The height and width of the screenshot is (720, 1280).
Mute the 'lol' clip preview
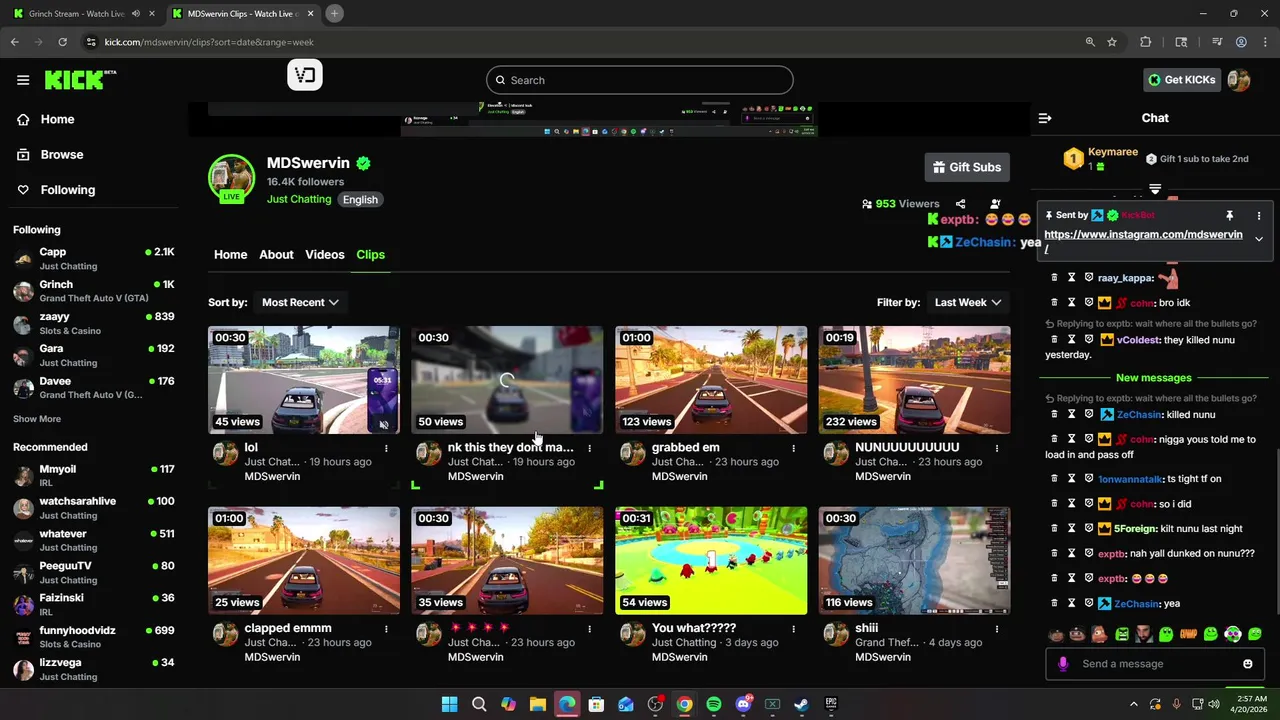coord(383,424)
